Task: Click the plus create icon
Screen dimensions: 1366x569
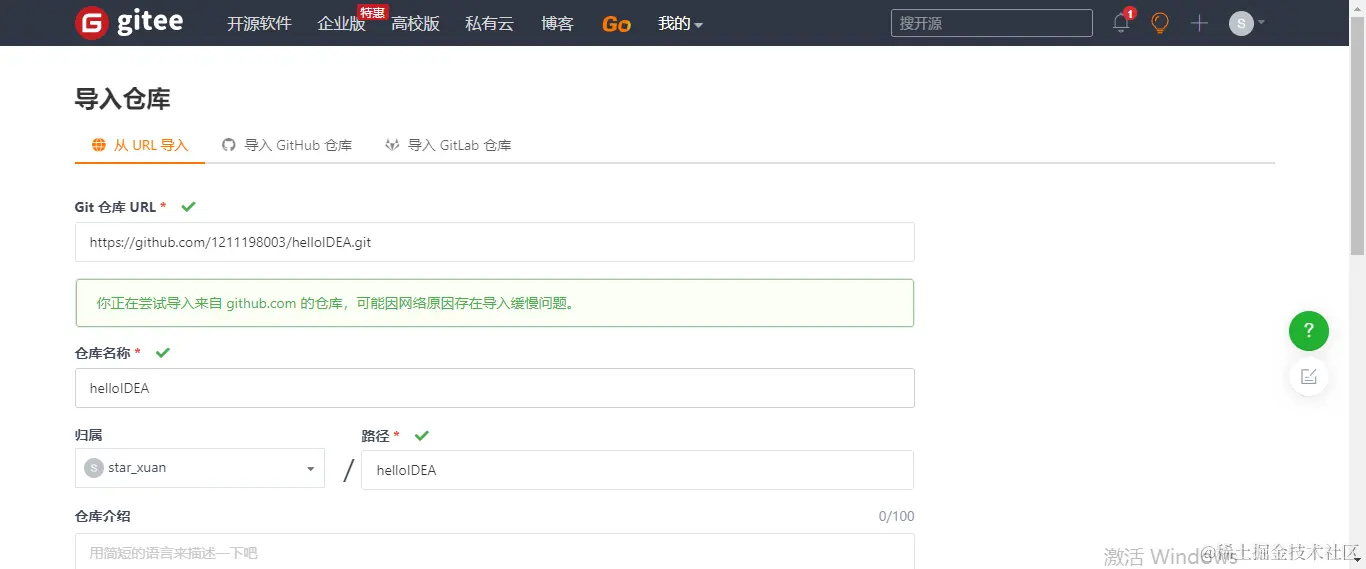Action: point(1200,23)
